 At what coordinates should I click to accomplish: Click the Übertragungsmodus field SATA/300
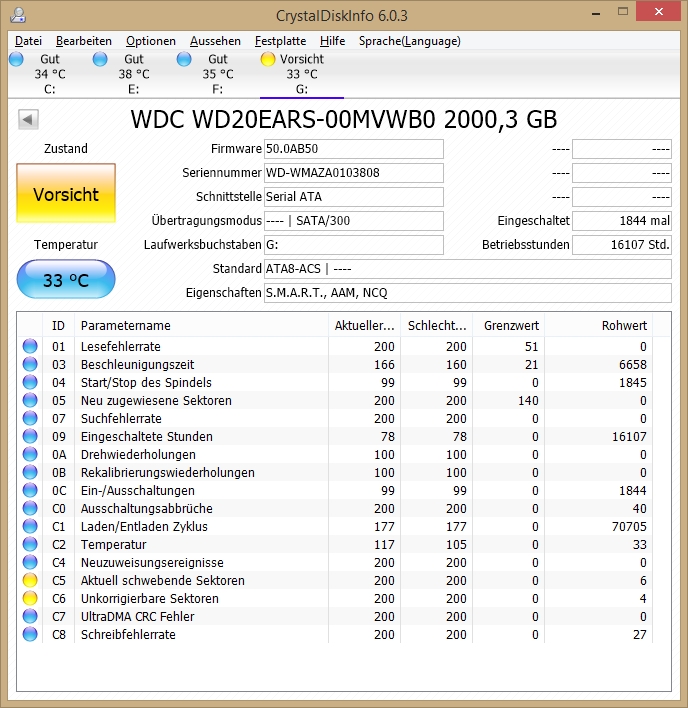354,220
